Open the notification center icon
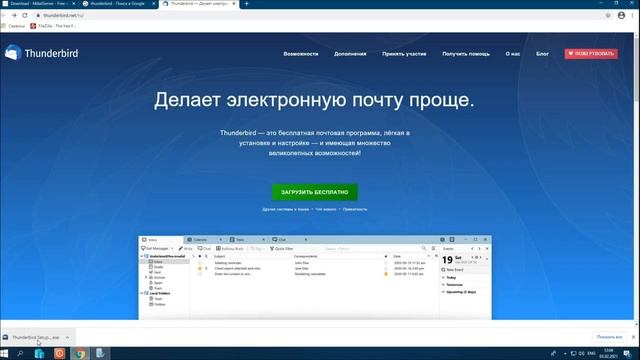This screenshot has width=640, height=360. 627,353
